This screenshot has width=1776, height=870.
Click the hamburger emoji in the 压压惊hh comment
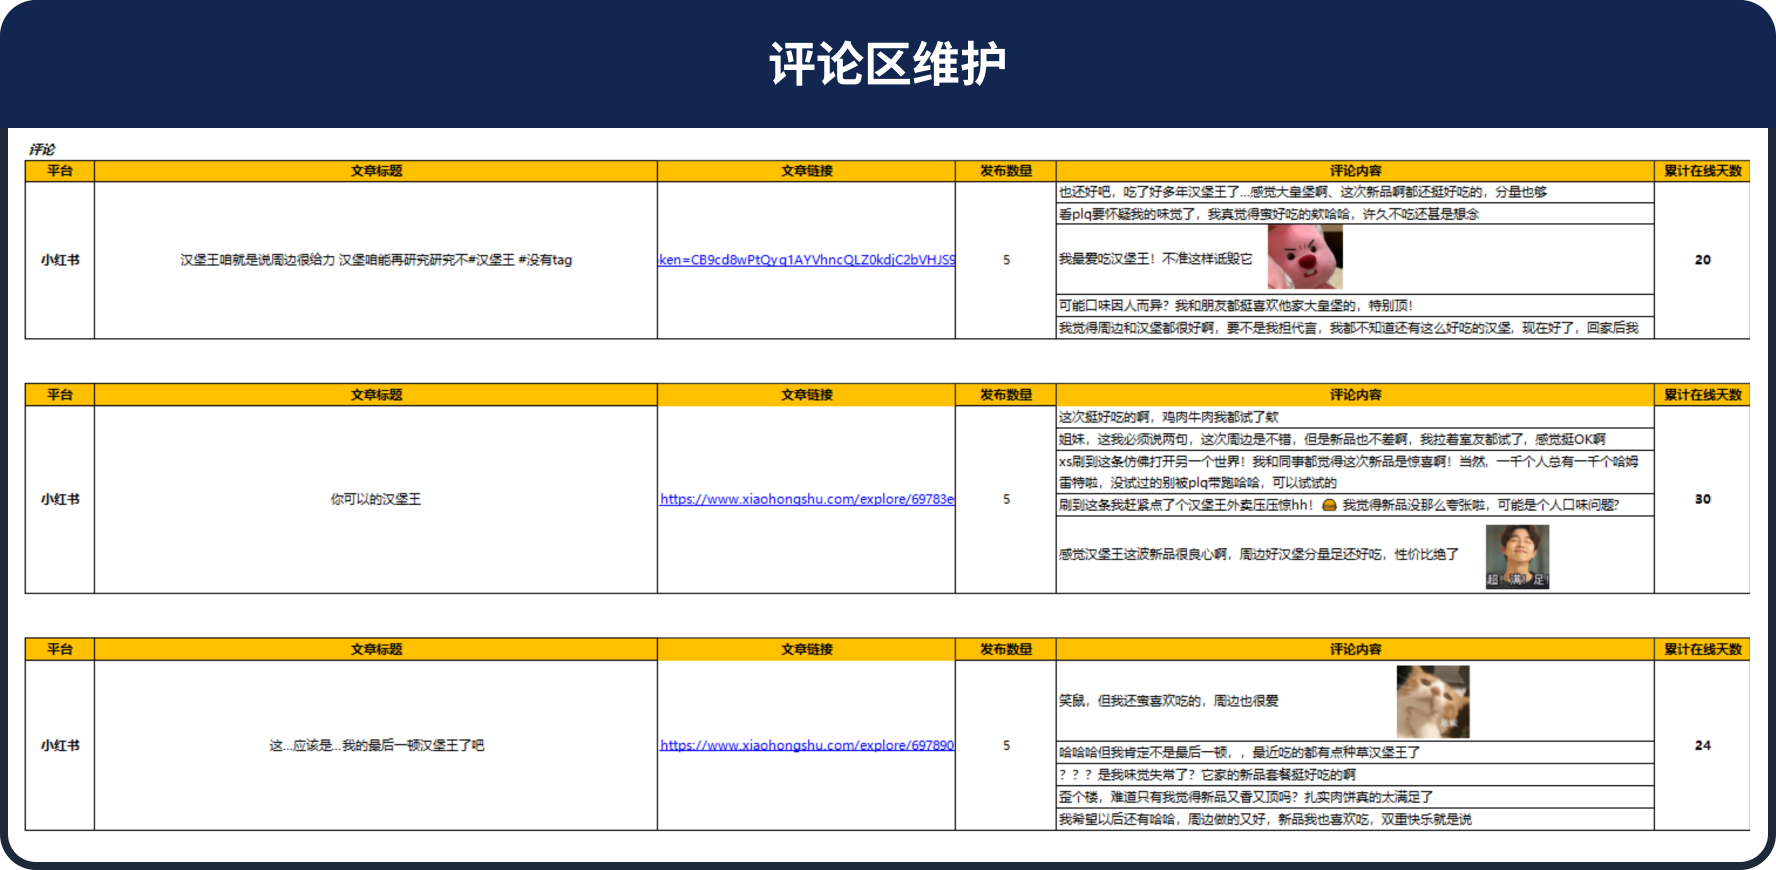pos(1329,505)
